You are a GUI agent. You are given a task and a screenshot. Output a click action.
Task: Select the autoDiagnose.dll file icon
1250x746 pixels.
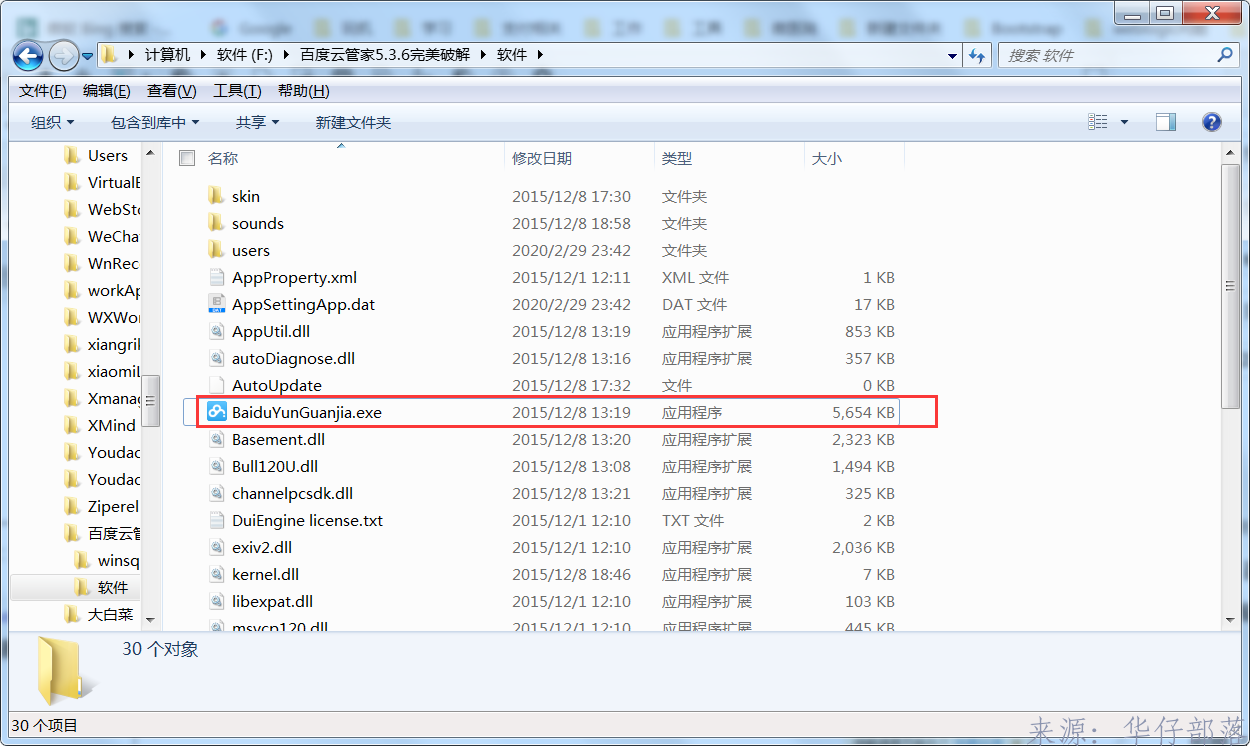click(217, 358)
